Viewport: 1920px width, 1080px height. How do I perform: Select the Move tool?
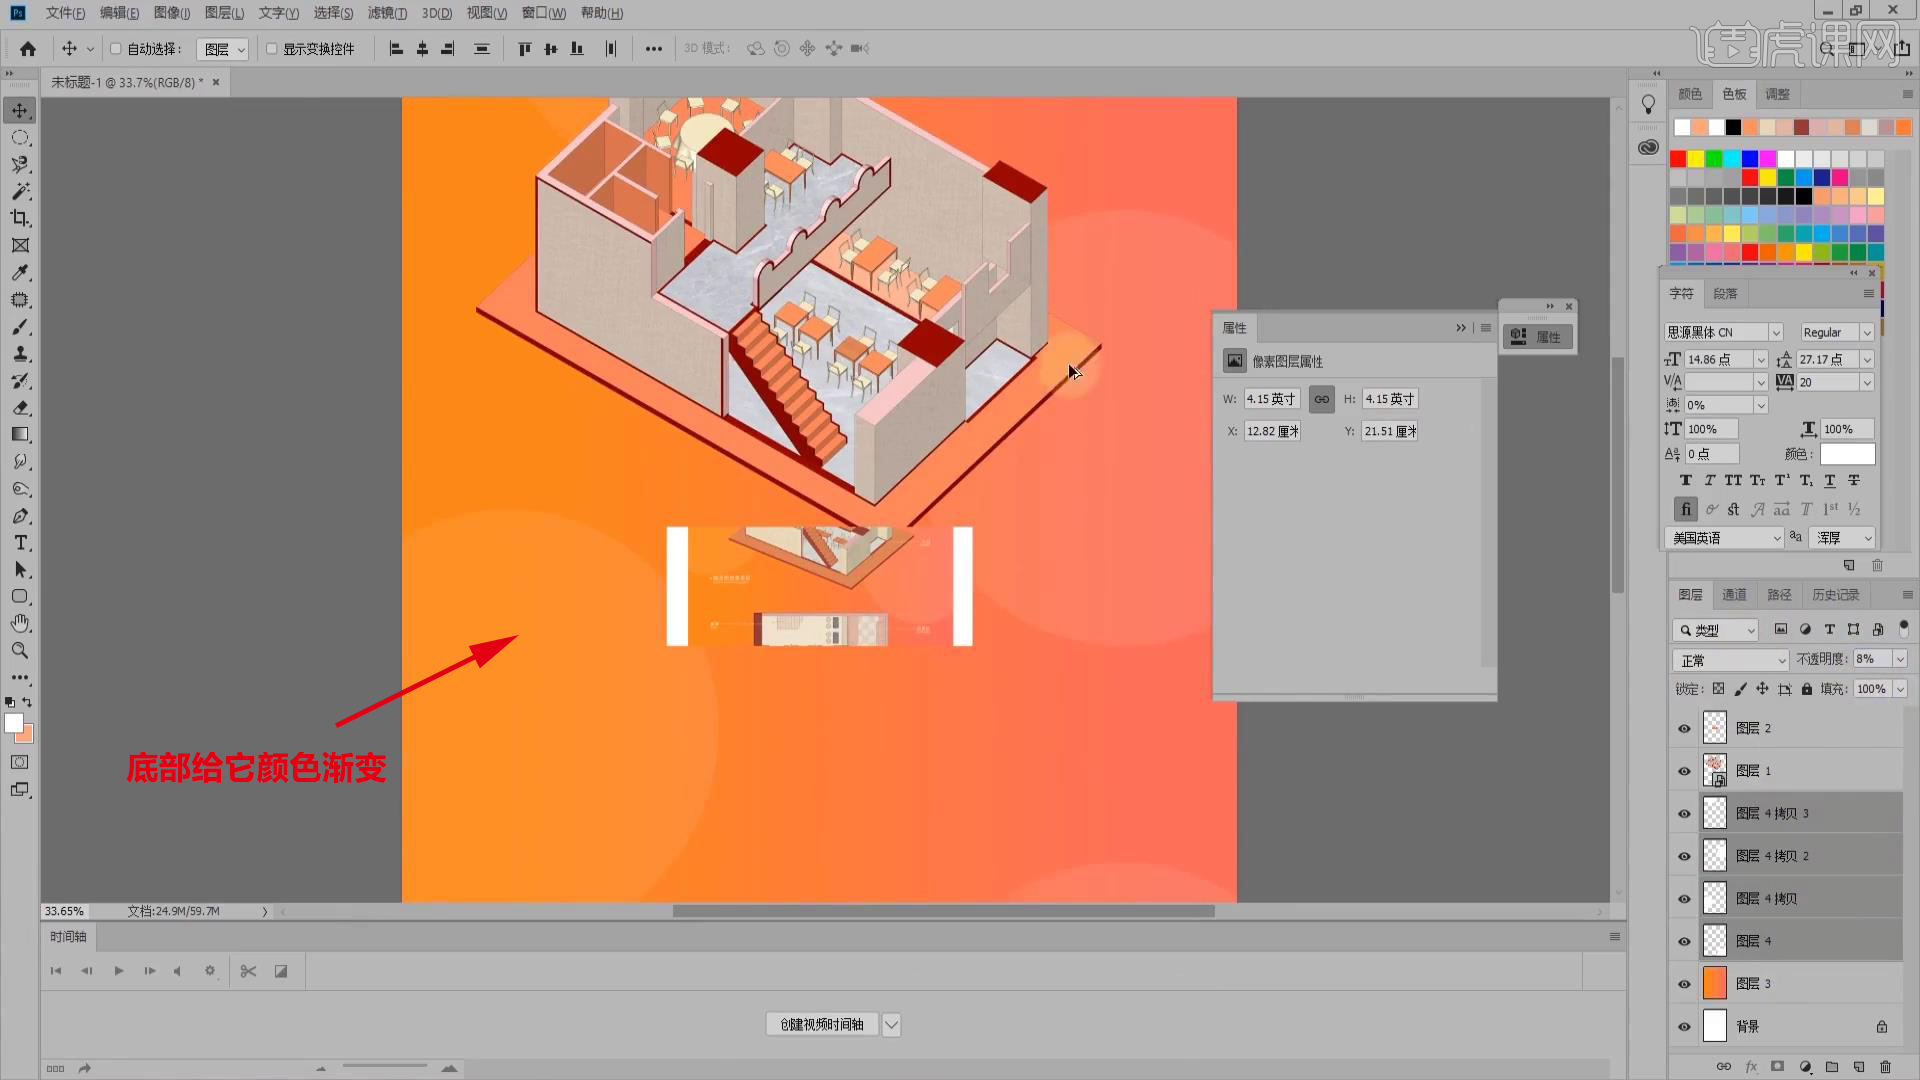click(20, 110)
